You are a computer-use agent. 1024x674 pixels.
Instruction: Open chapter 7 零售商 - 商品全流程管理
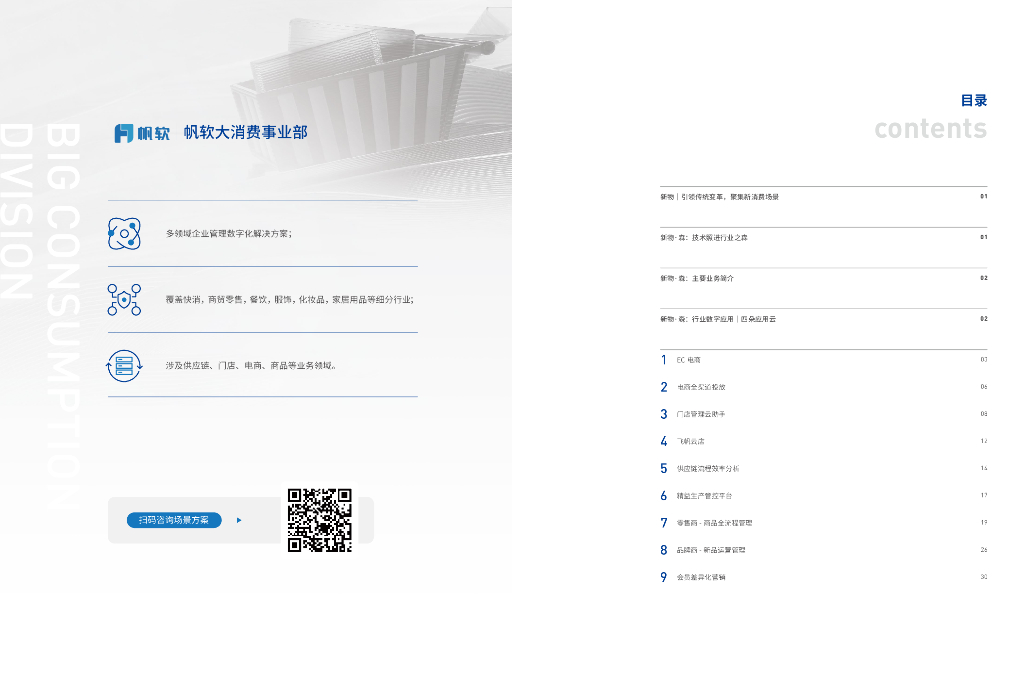[x=824, y=523]
